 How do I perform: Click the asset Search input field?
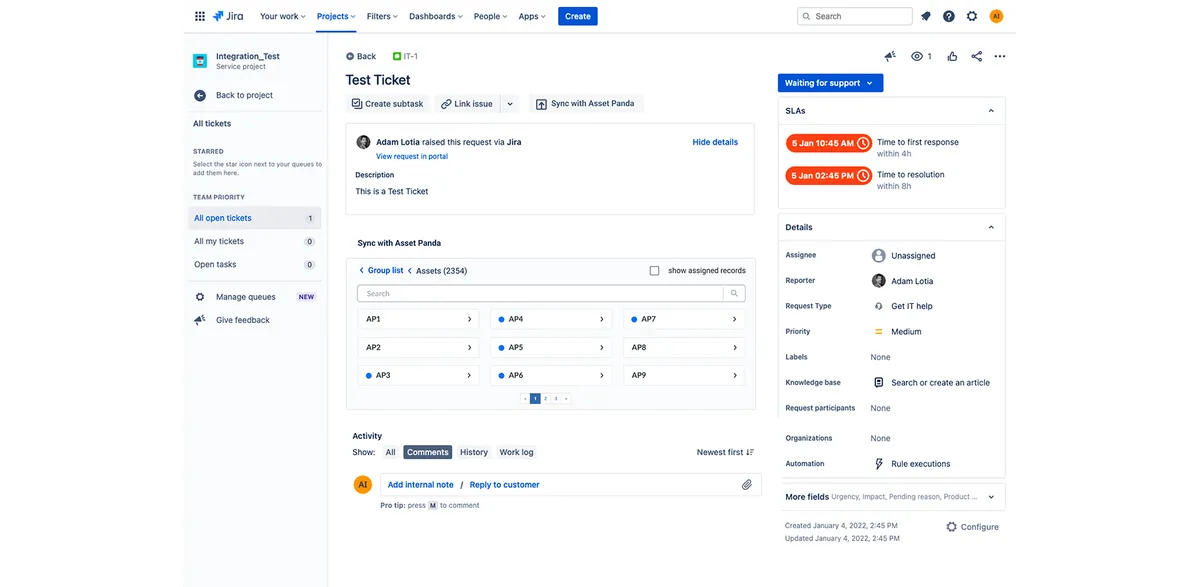click(x=541, y=294)
